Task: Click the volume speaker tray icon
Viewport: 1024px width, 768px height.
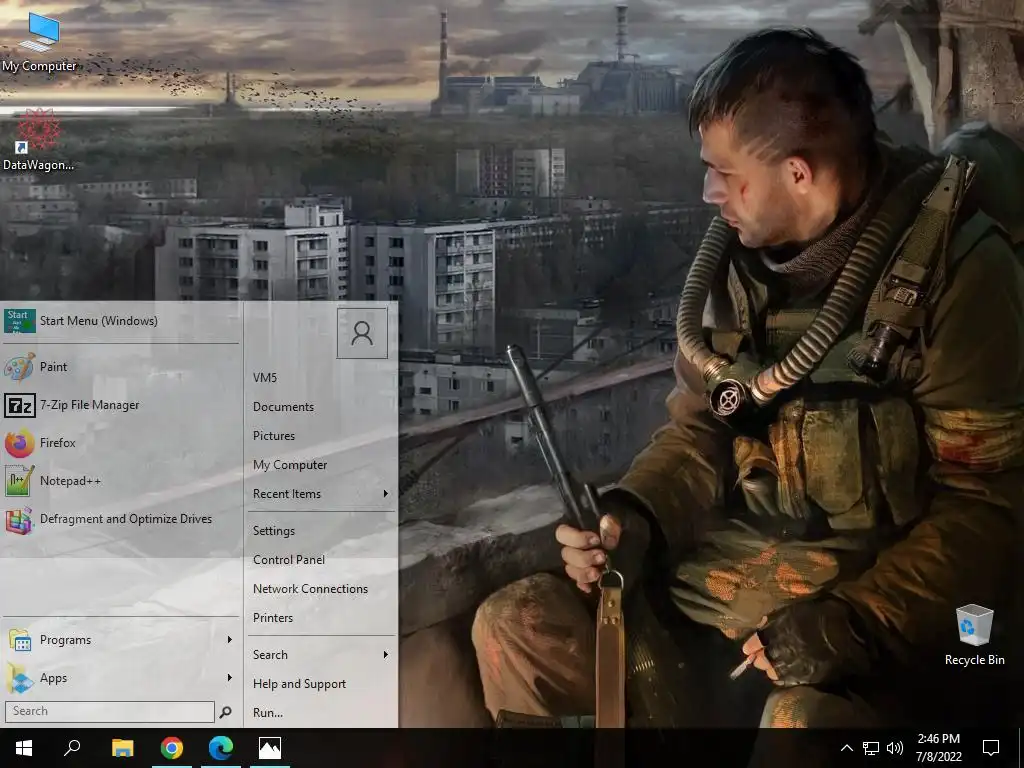Action: (x=895, y=748)
